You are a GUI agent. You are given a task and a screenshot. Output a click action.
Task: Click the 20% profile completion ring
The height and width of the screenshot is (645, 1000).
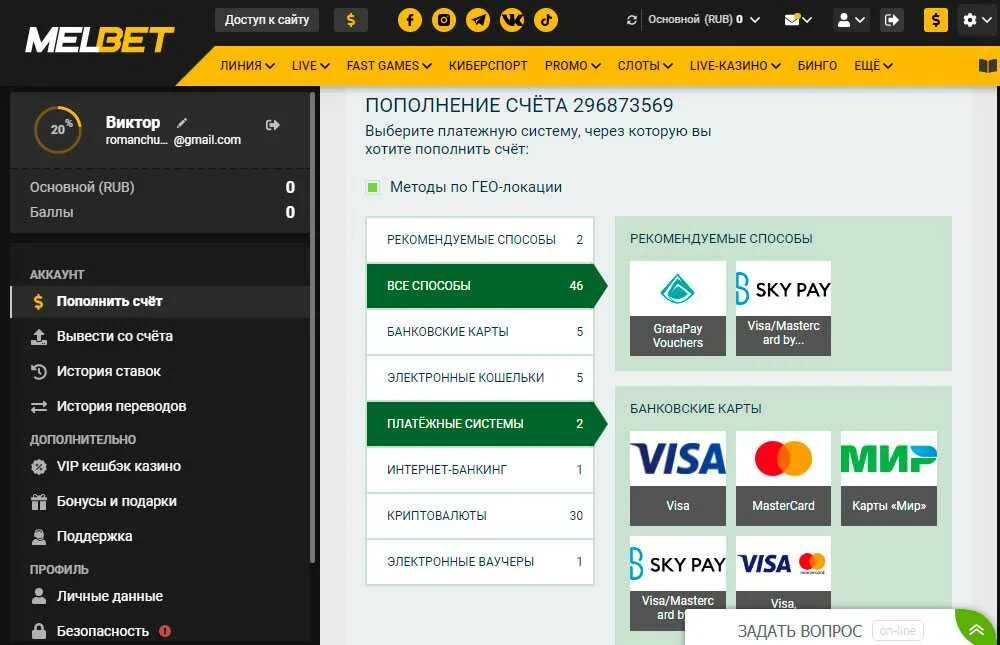click(58, 130)
